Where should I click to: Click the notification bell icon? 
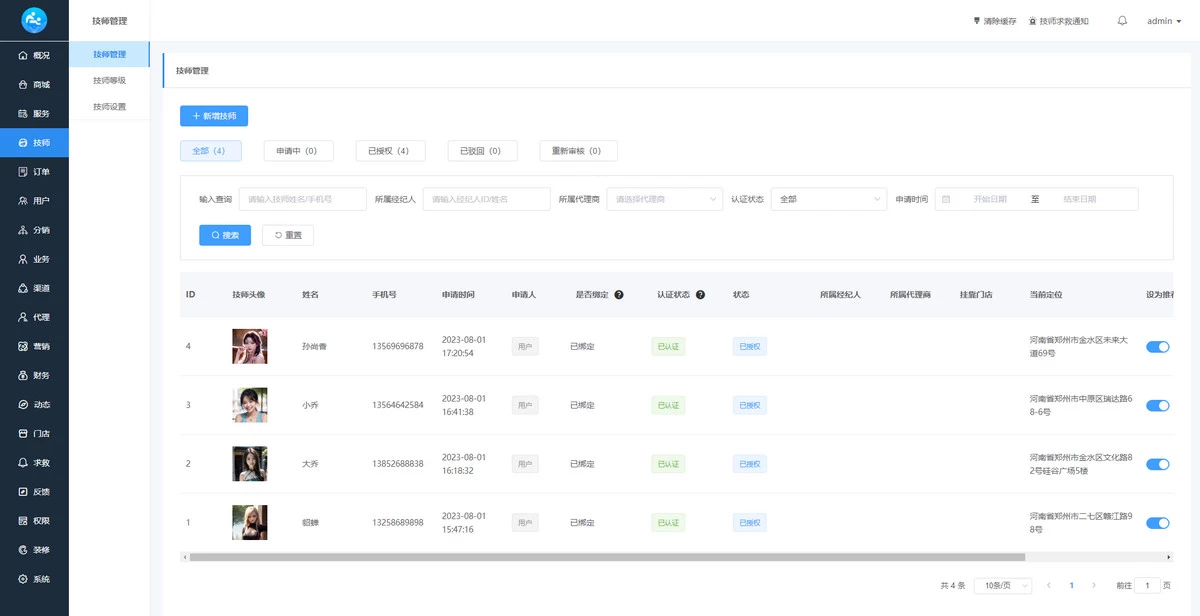(x=1122, y=21)
